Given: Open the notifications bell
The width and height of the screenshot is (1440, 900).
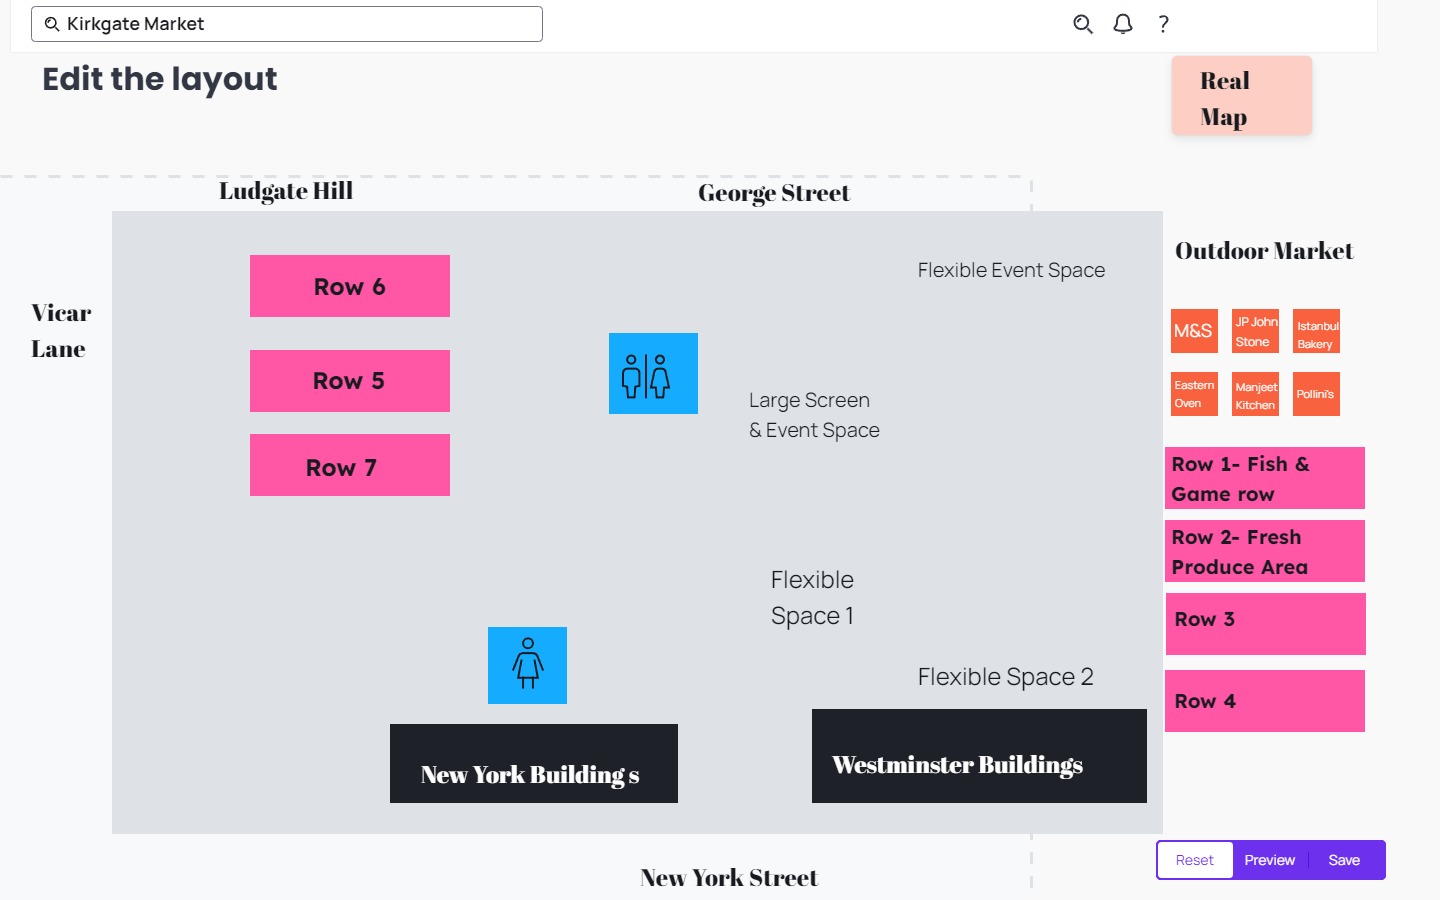Looking at the screenshot, I should point(1123,24).
